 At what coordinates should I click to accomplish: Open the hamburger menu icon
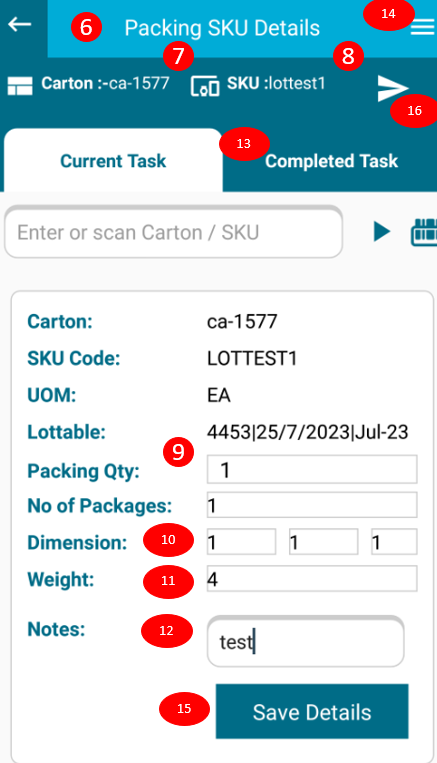click(422, 28)
